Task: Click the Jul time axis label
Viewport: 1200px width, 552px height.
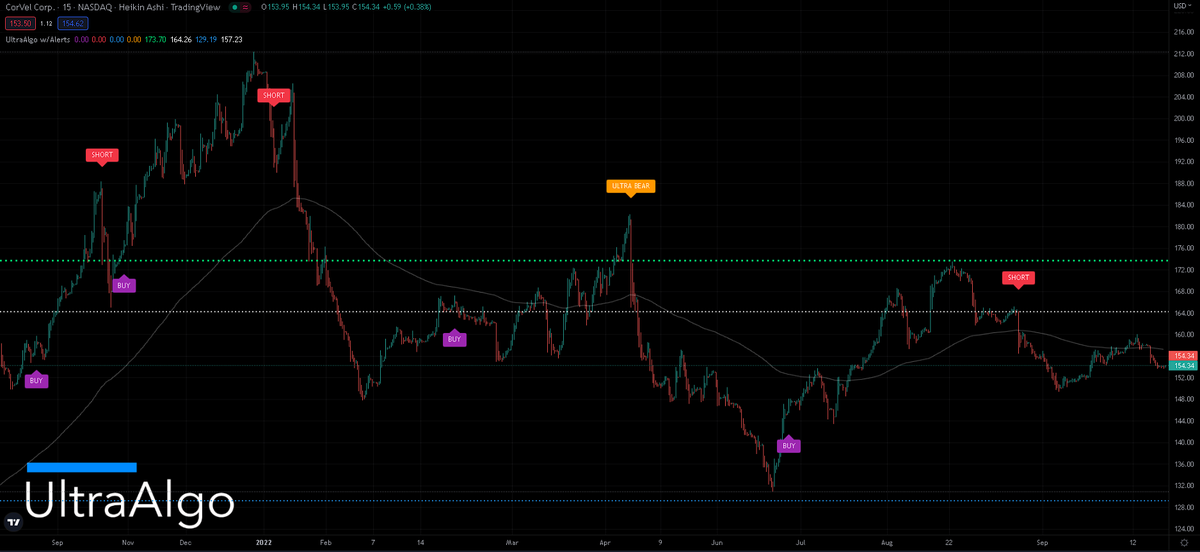Action: click(x=801, y=541)
